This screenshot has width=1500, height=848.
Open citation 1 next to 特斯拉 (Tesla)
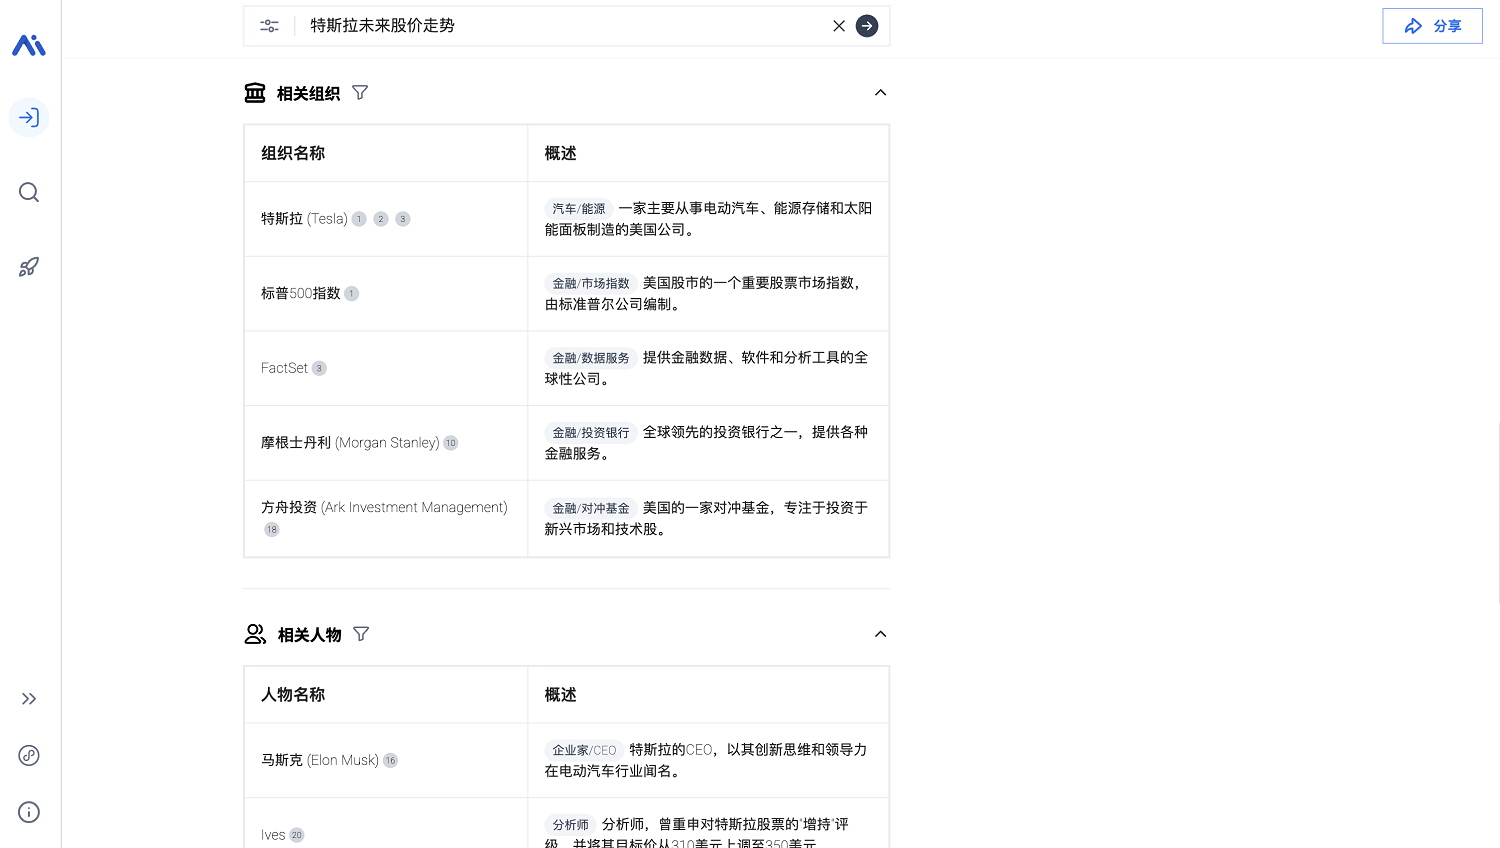pyautogui.click(x=359, y=219)
